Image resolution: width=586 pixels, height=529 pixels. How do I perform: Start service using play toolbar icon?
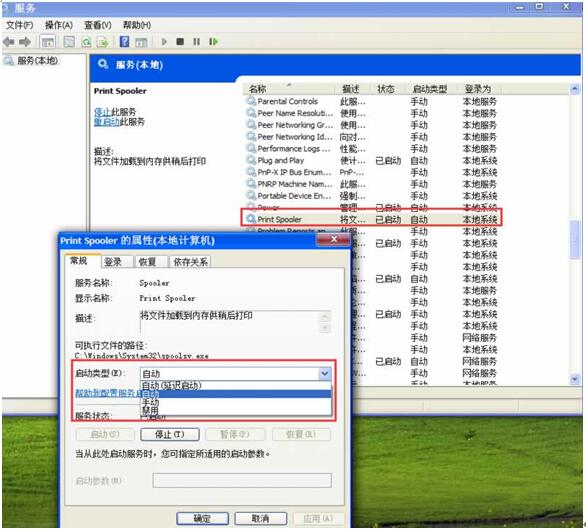(164, 41)
